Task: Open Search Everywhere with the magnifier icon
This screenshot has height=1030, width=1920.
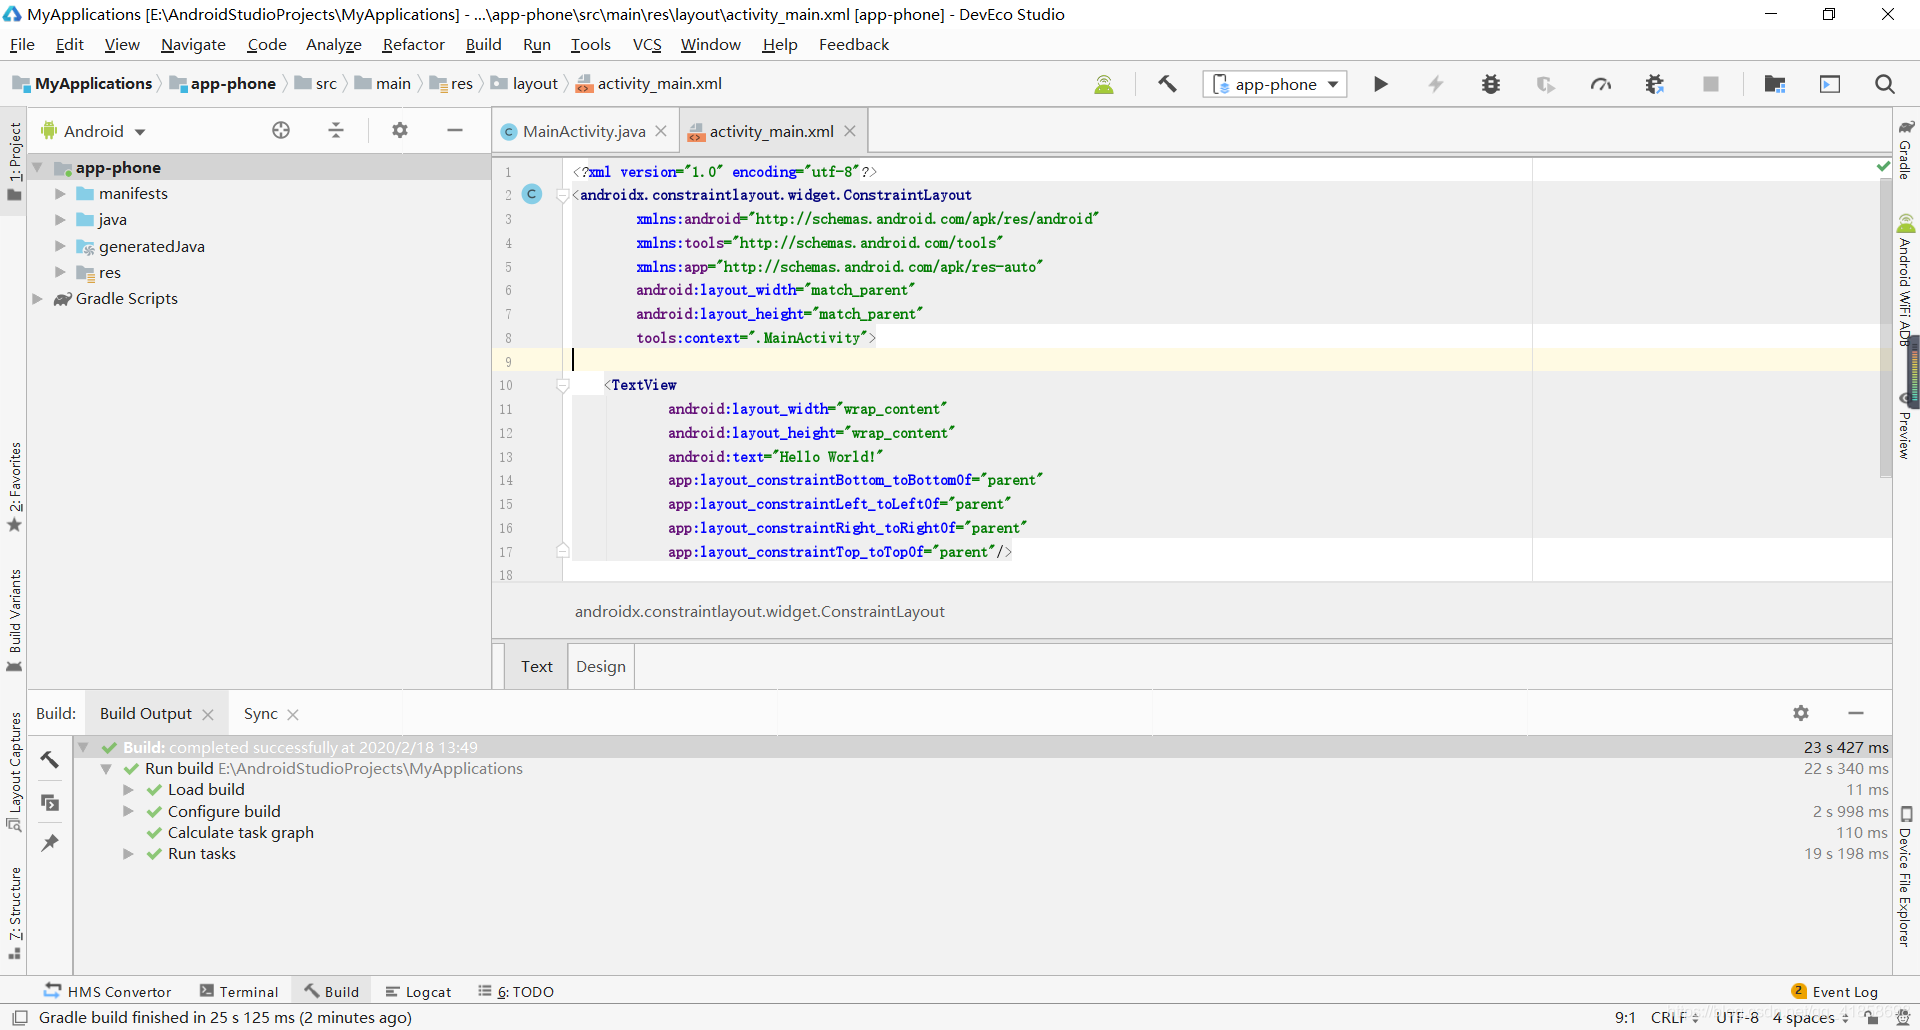Action: click(1885, 84)
